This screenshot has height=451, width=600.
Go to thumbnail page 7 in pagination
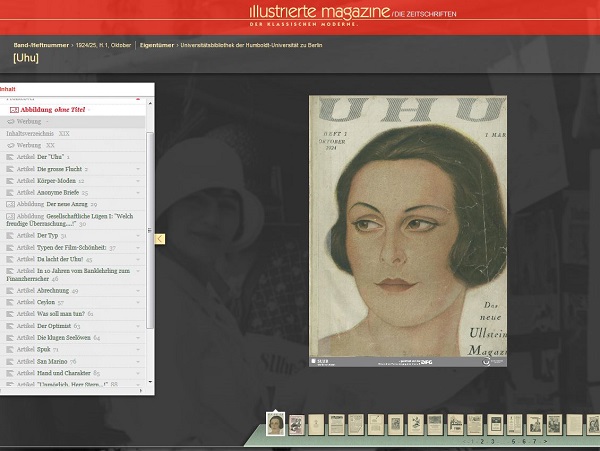[535, 441]
